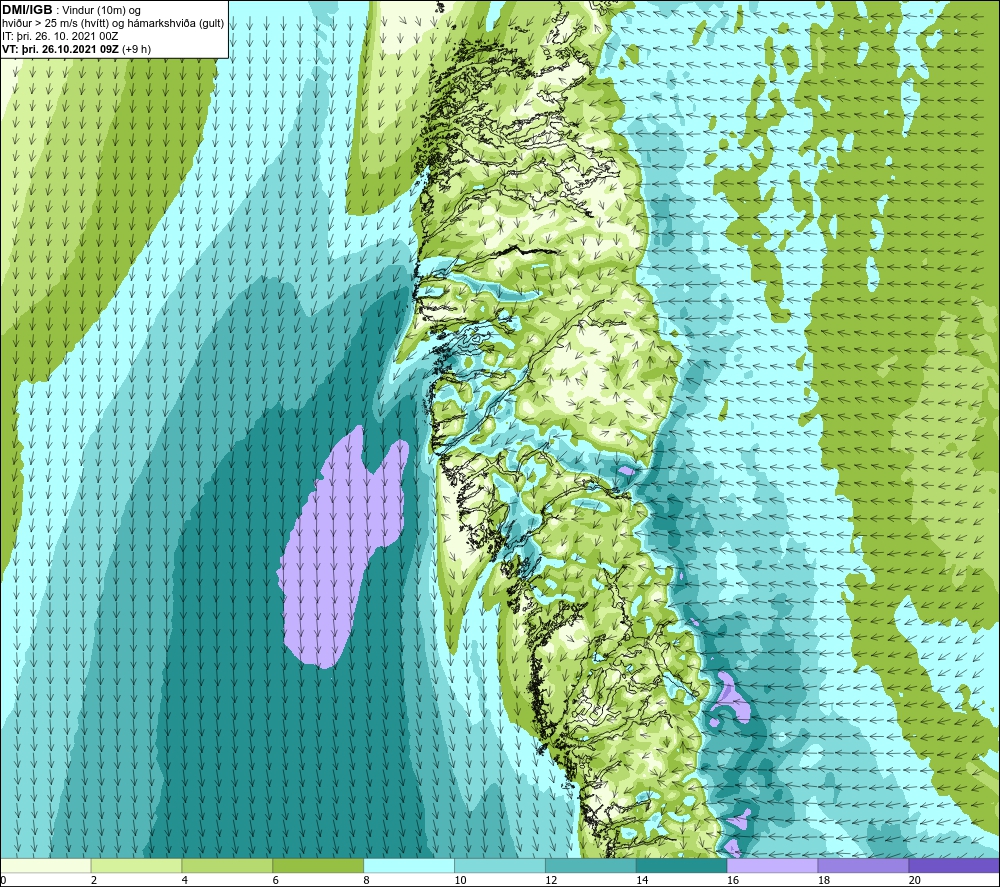
Task: Click the scale label "6"
Action: point(276,880)
